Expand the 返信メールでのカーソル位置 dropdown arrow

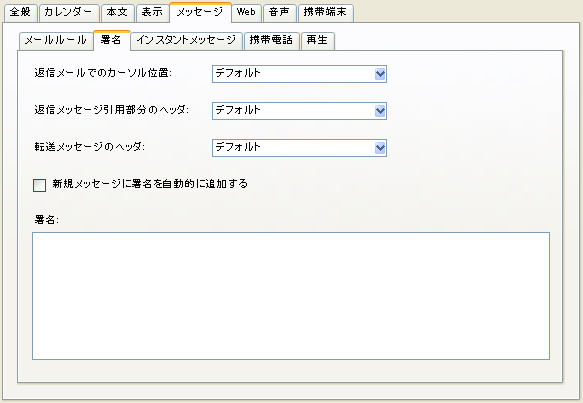380,74
